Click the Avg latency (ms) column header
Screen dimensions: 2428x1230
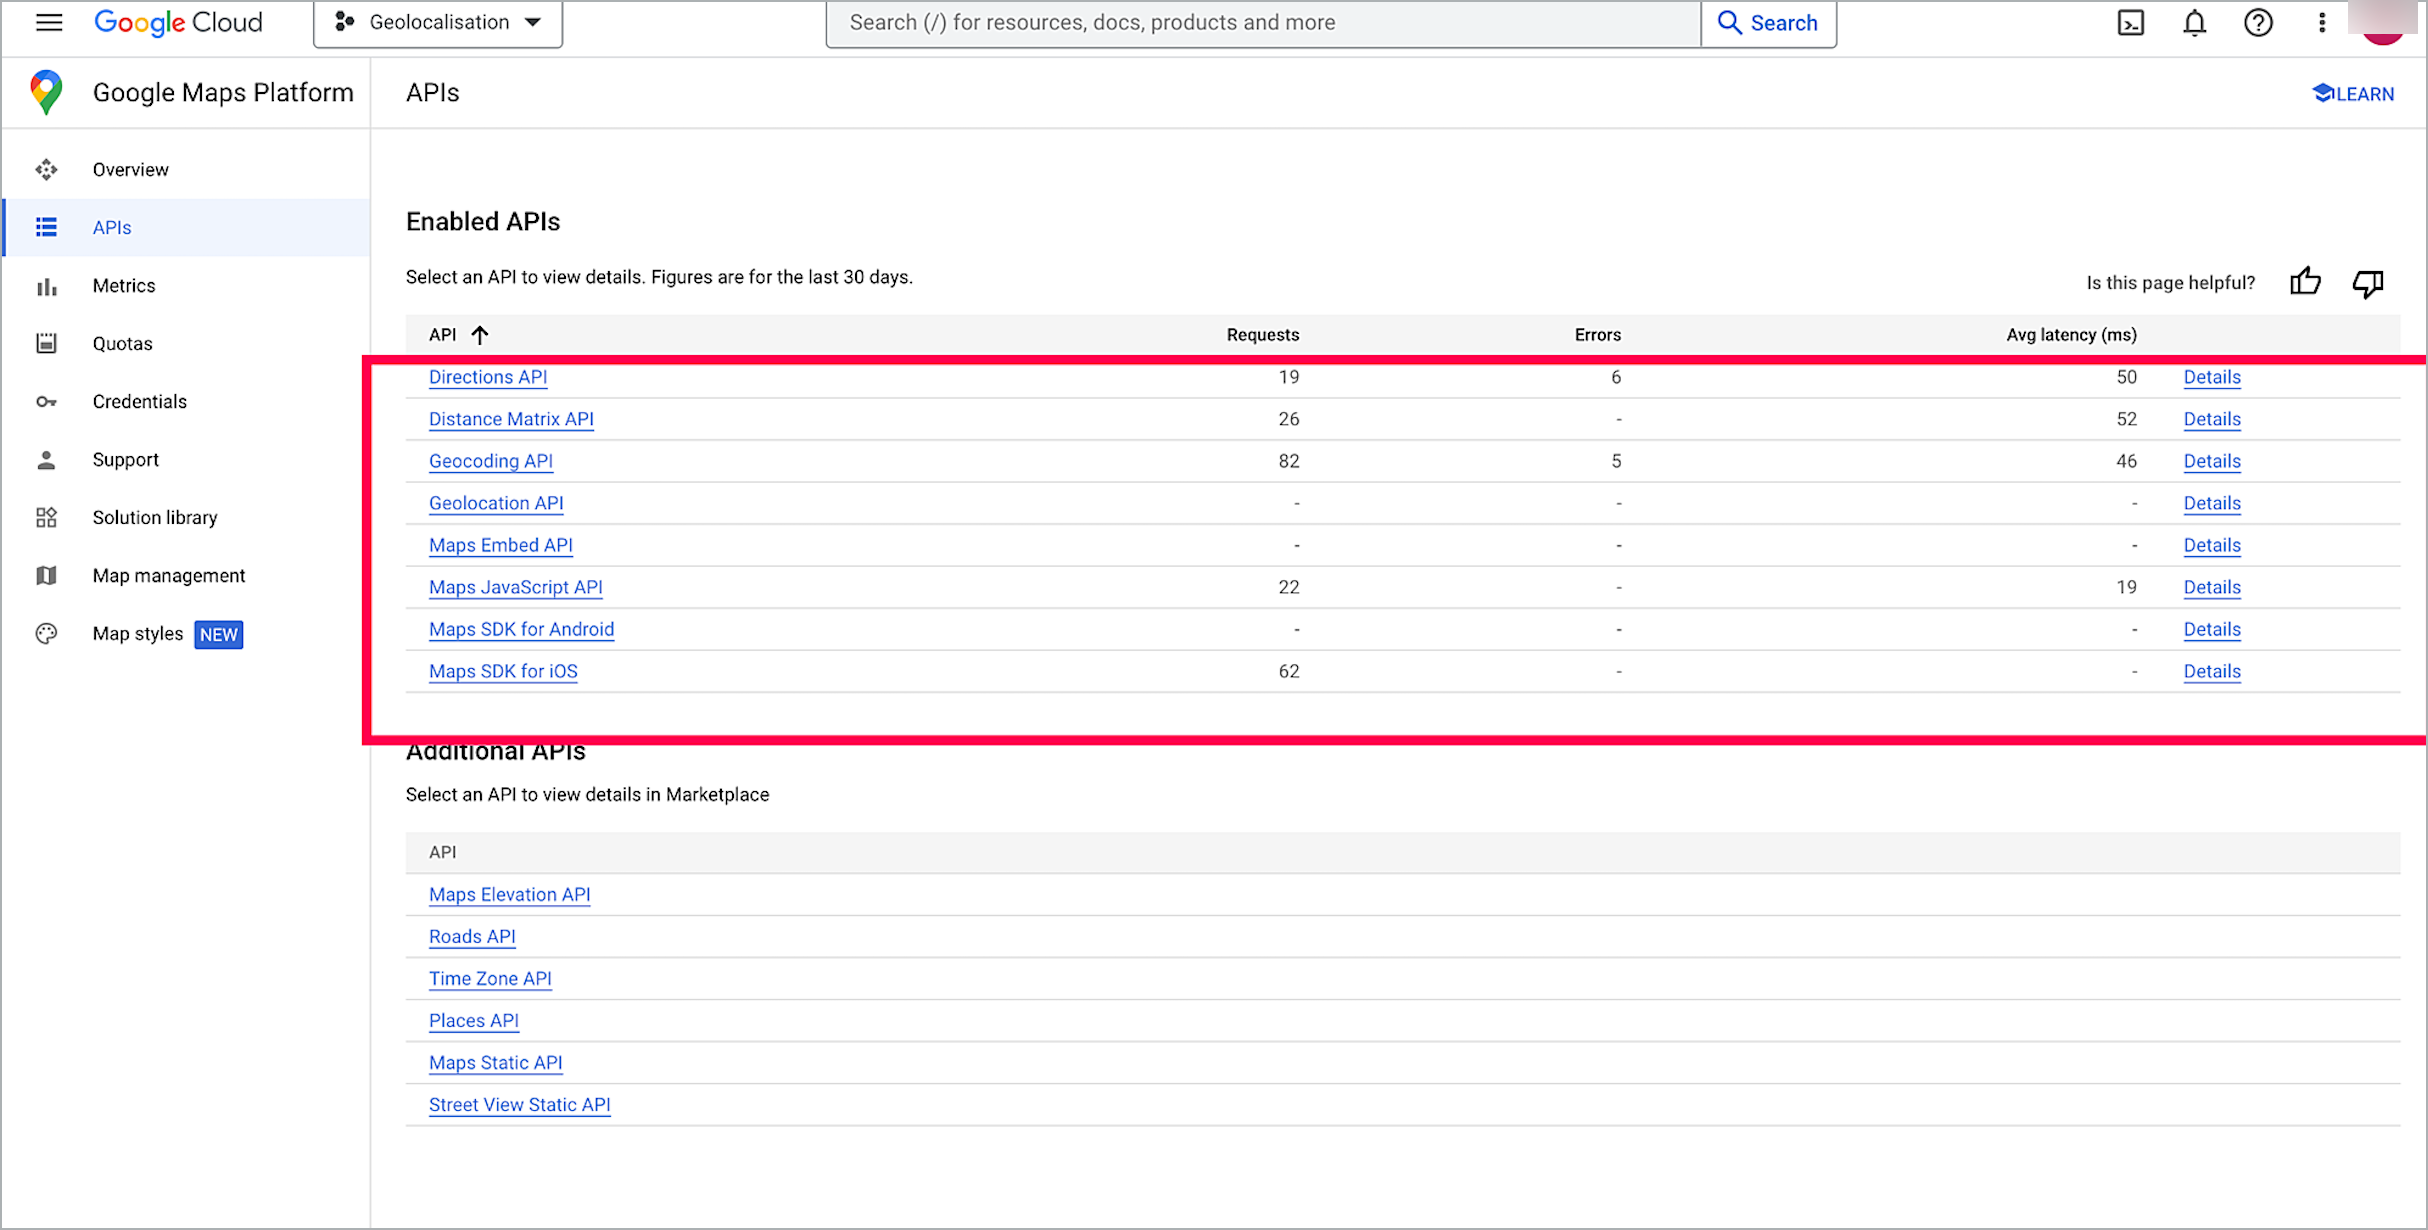tap(2071, 335)
